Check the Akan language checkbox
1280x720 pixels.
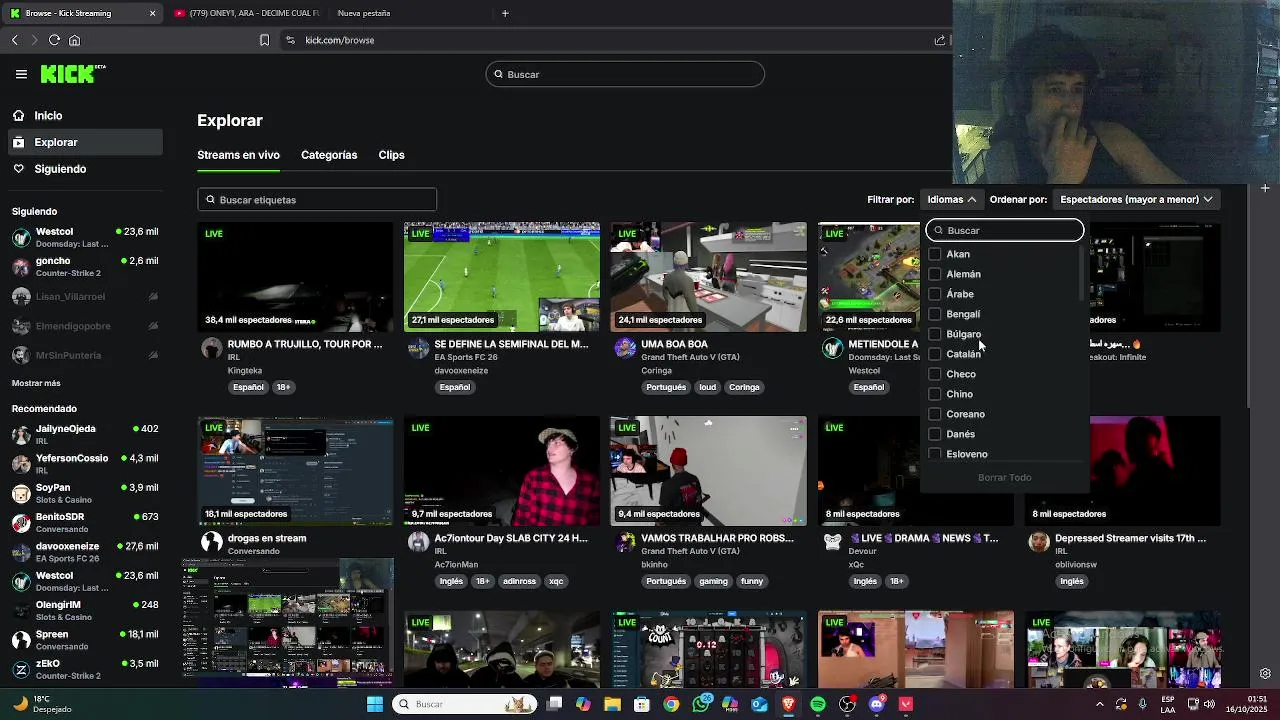coord(935,254)
